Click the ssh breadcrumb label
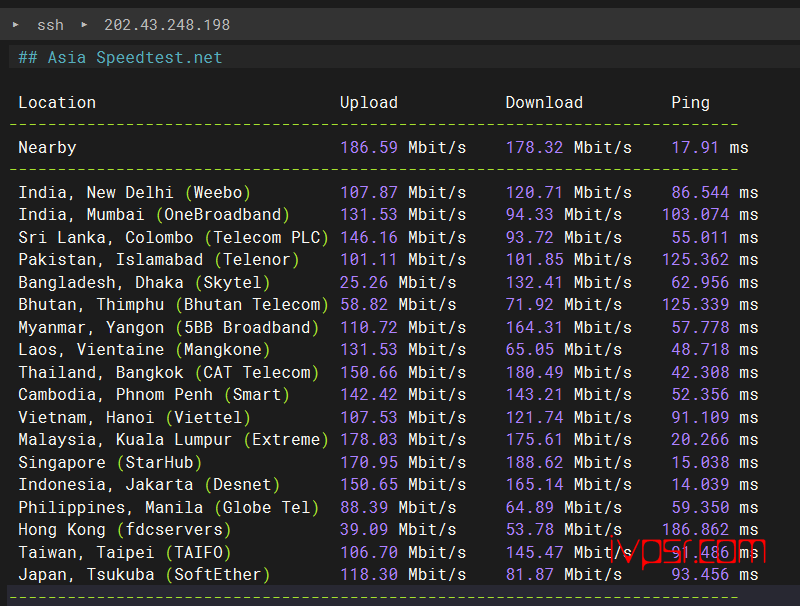Viewport: 800px width, 606px height. coord(50,24)
